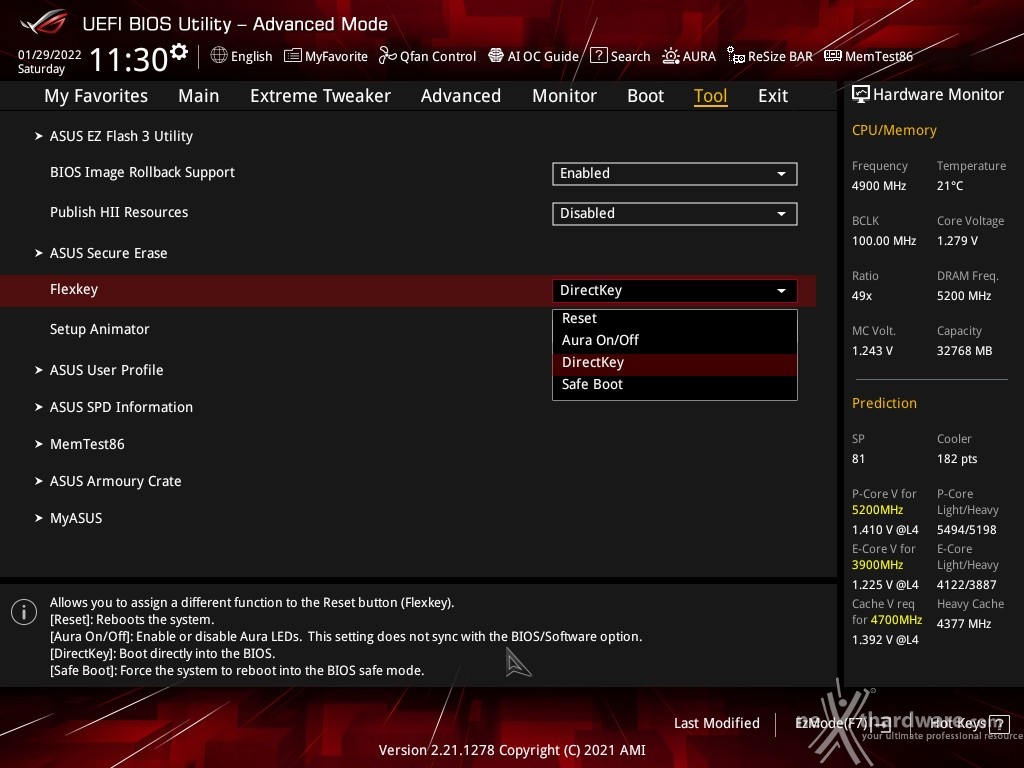The width and height of the screenshot is (1024, 768).
Task: Click the Publish HII Resources label
Action: [119, 212]
